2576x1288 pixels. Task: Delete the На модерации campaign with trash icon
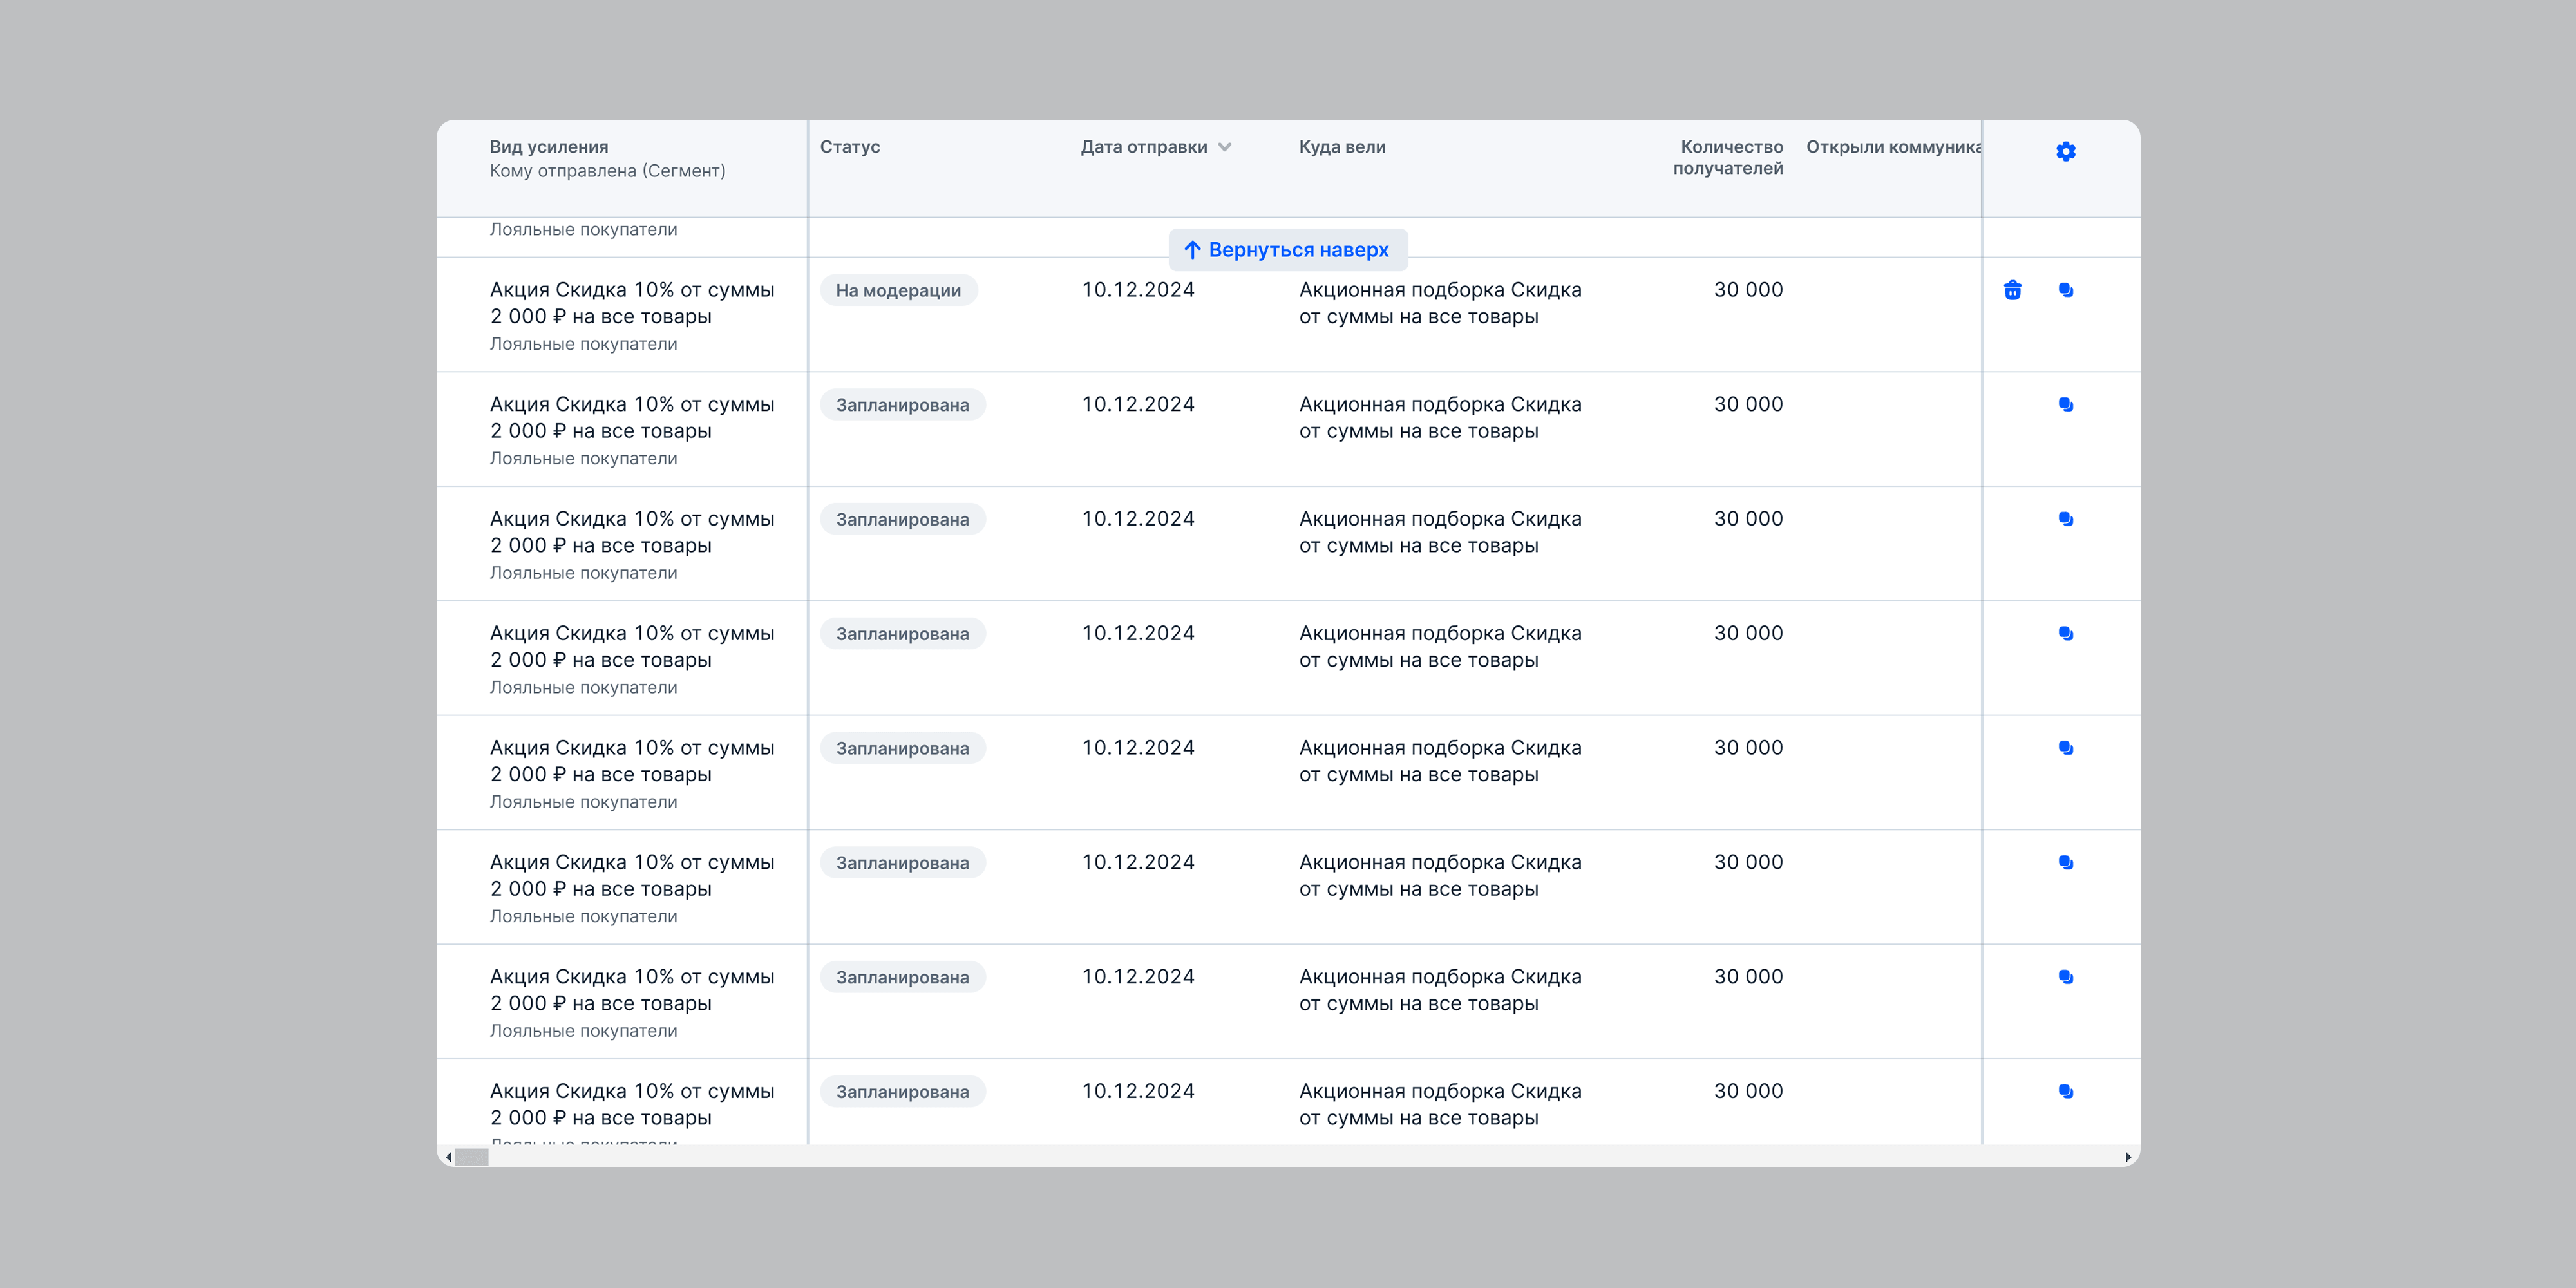[x=2012, y=290]
